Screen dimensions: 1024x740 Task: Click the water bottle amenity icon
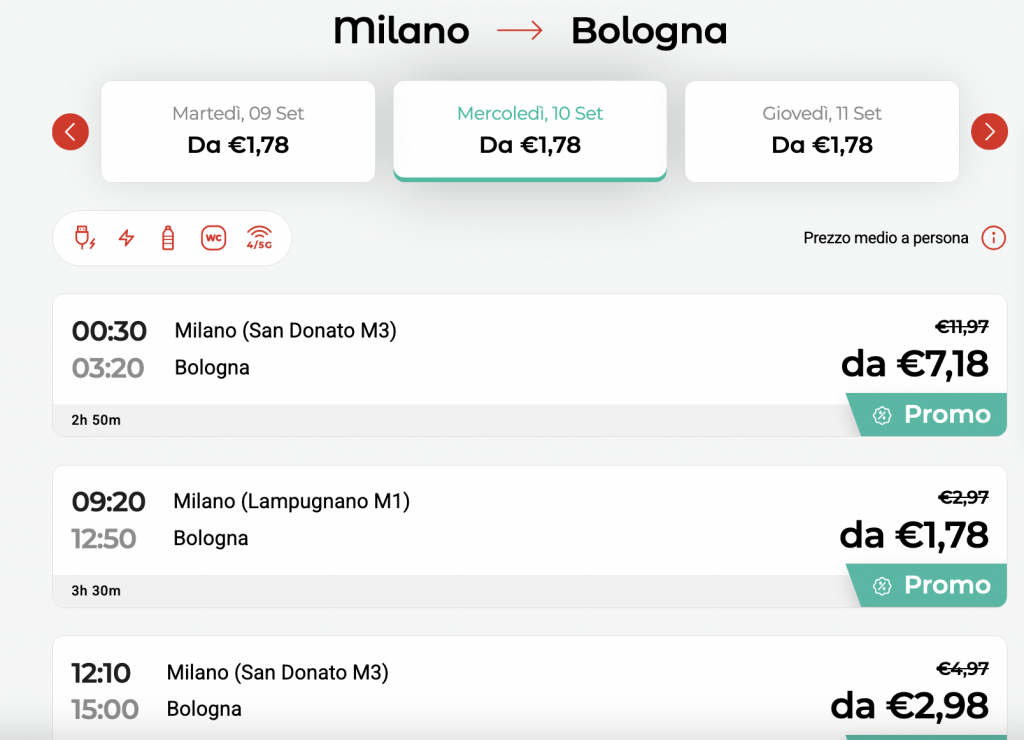[x=168, y=238]
